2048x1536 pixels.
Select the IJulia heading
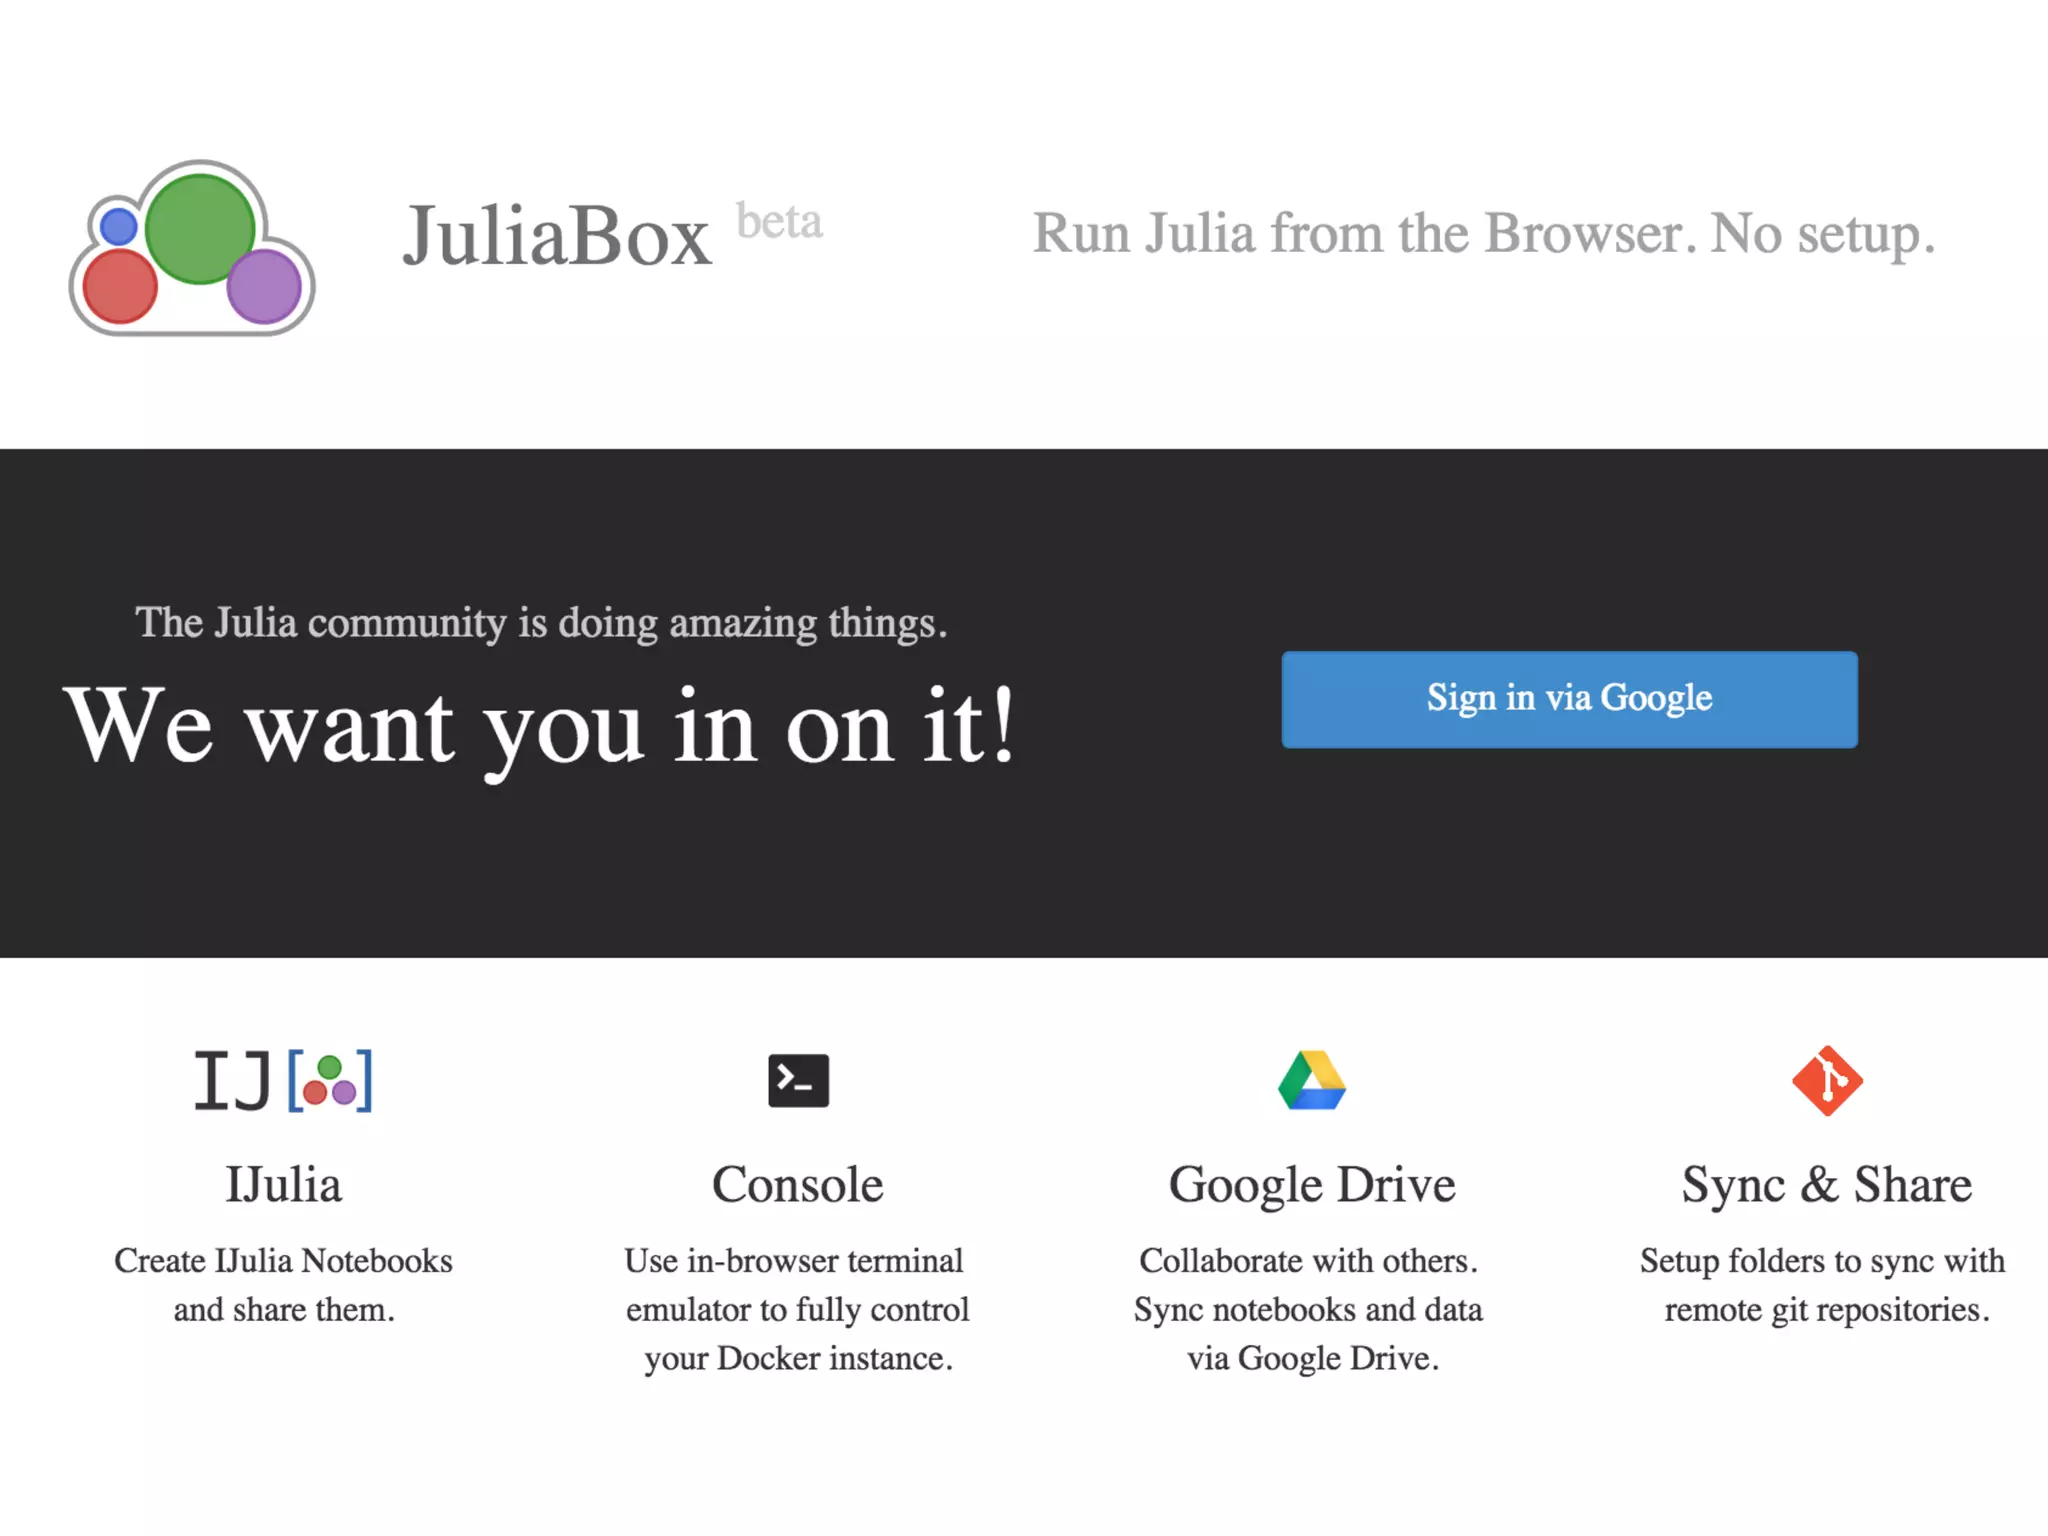coord(283,1185)
